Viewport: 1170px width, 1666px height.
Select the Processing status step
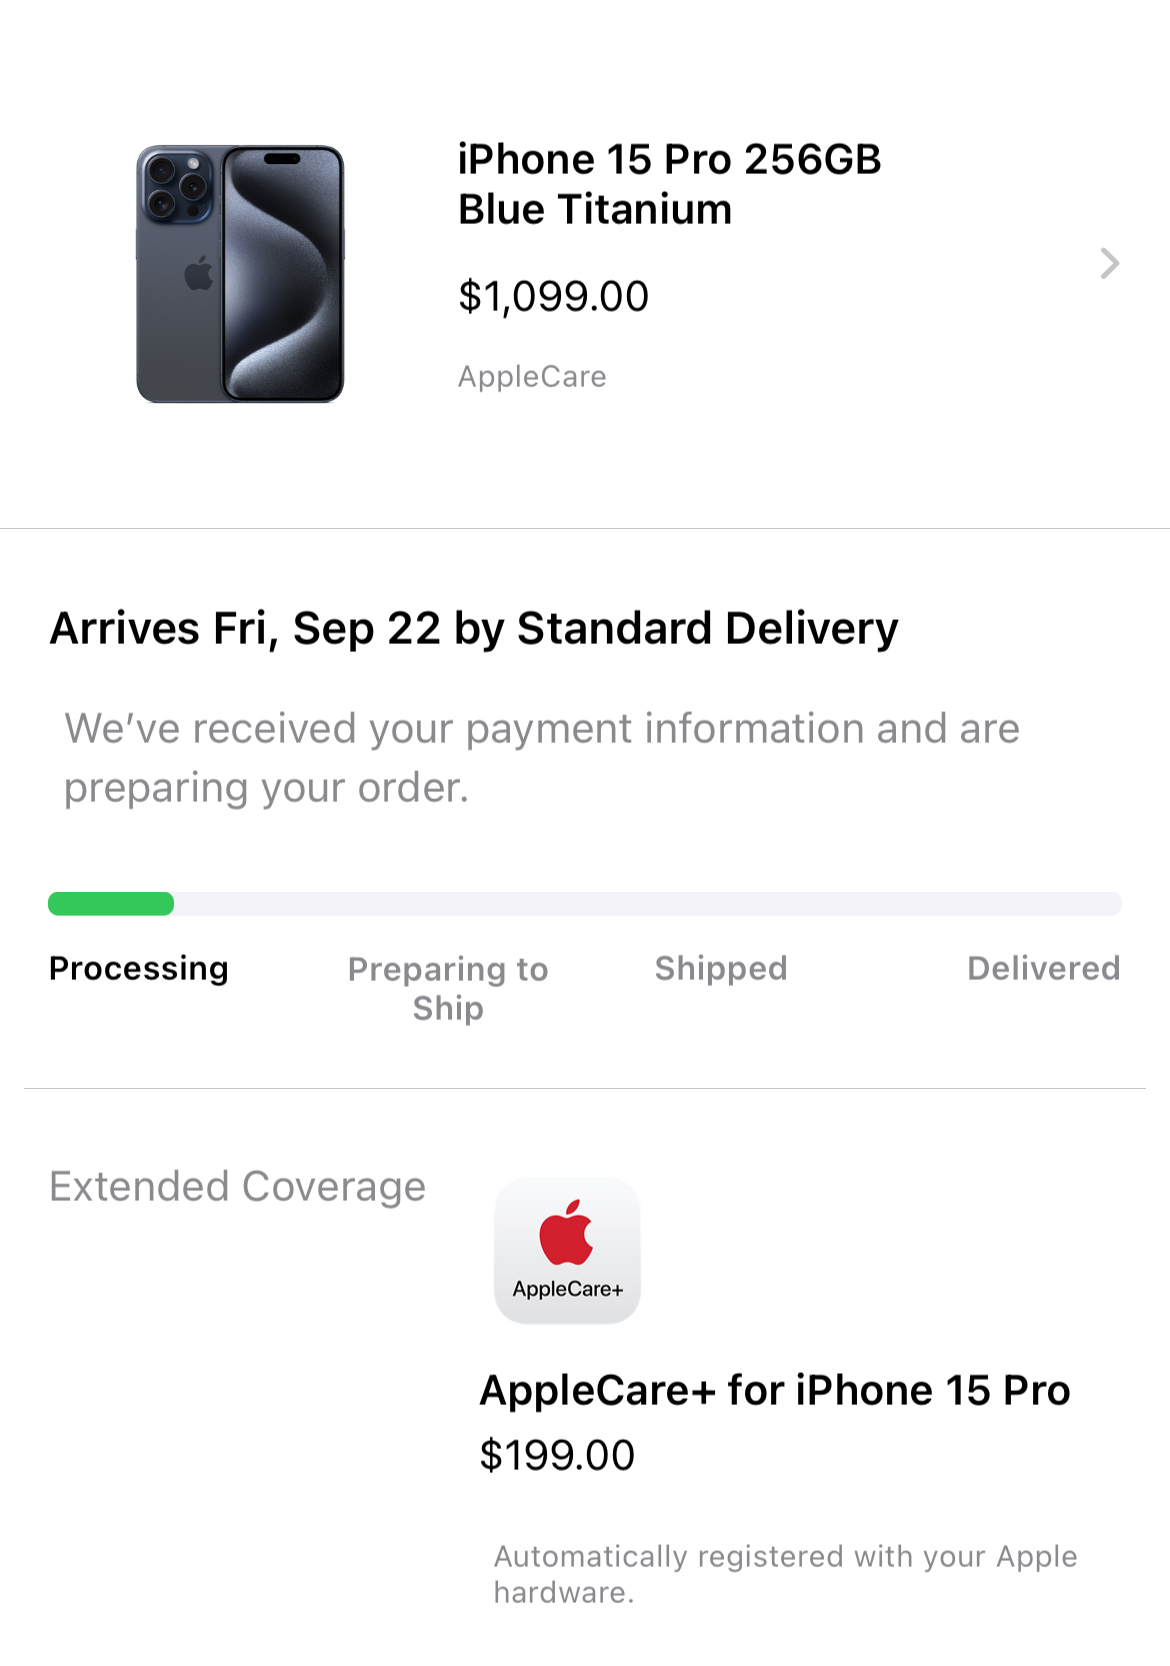pos(139,968)
